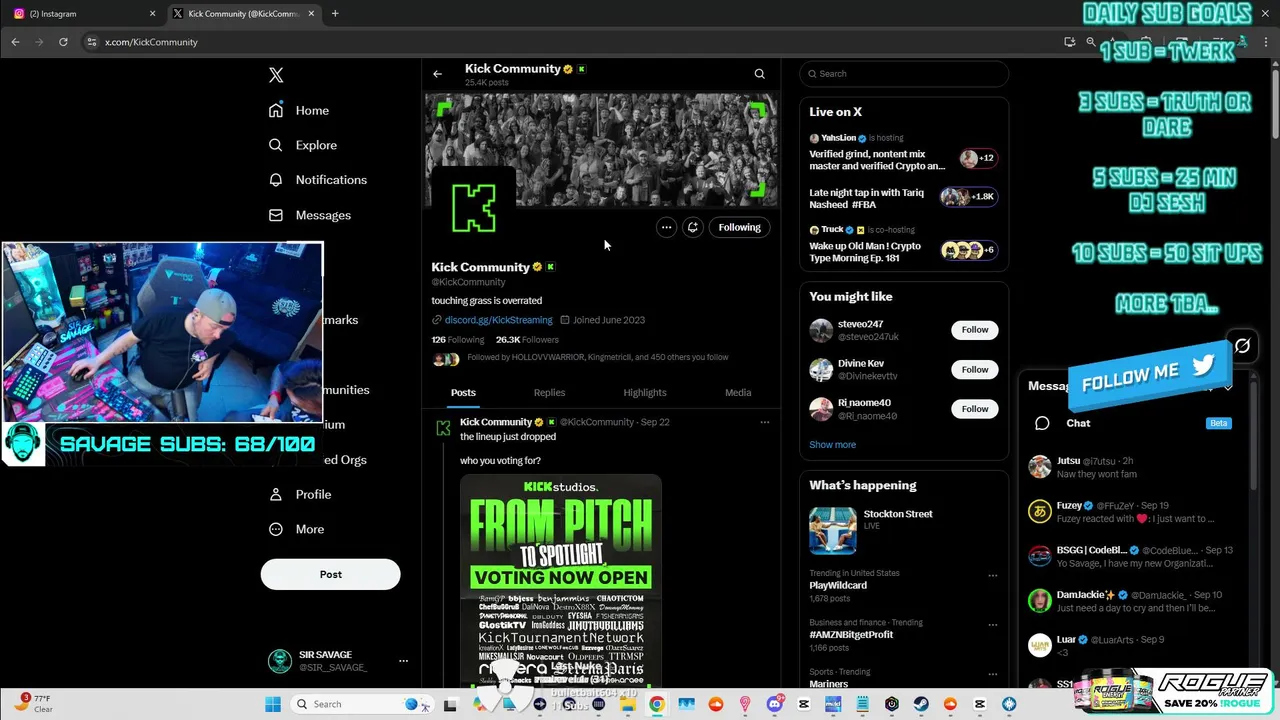1280x720 pixels.
Task: Open SIR SAVAGE account switcher dots
Action: [x=403, y=661]
